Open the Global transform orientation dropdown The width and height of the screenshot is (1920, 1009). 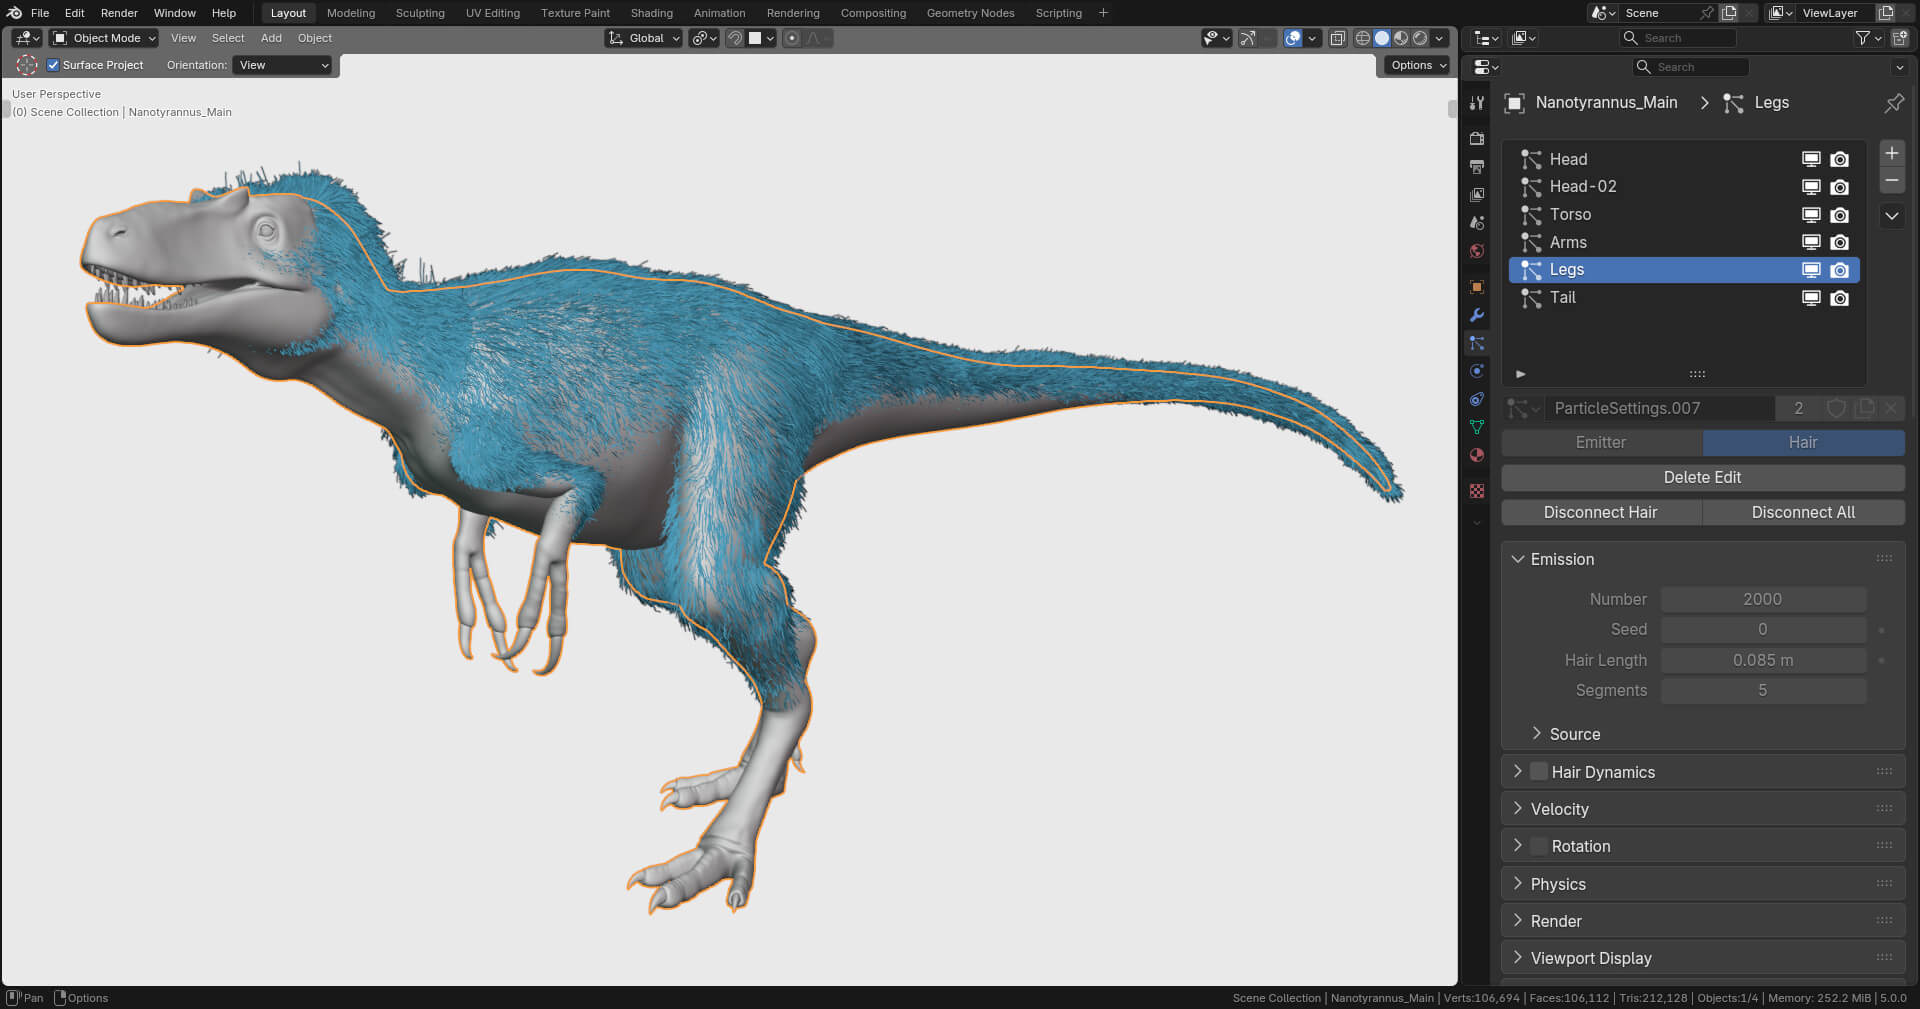[644, 38]
